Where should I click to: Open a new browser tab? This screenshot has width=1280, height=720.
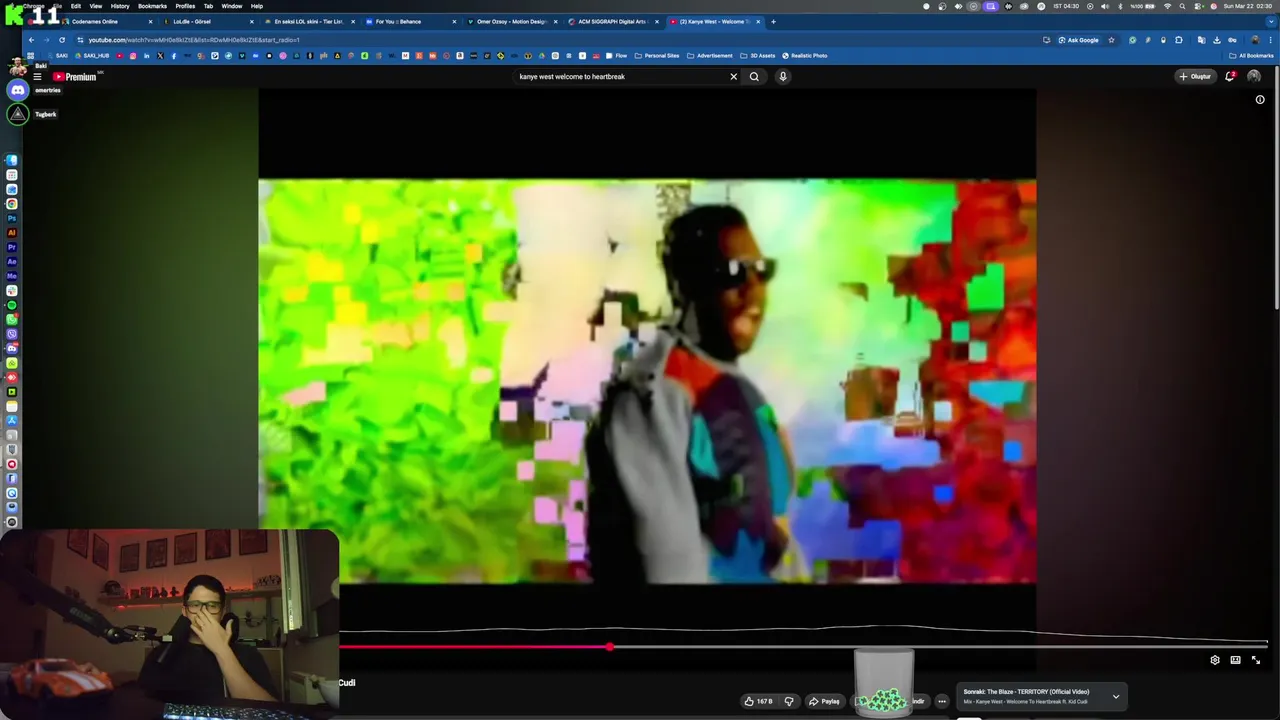[x=773, y=21]
